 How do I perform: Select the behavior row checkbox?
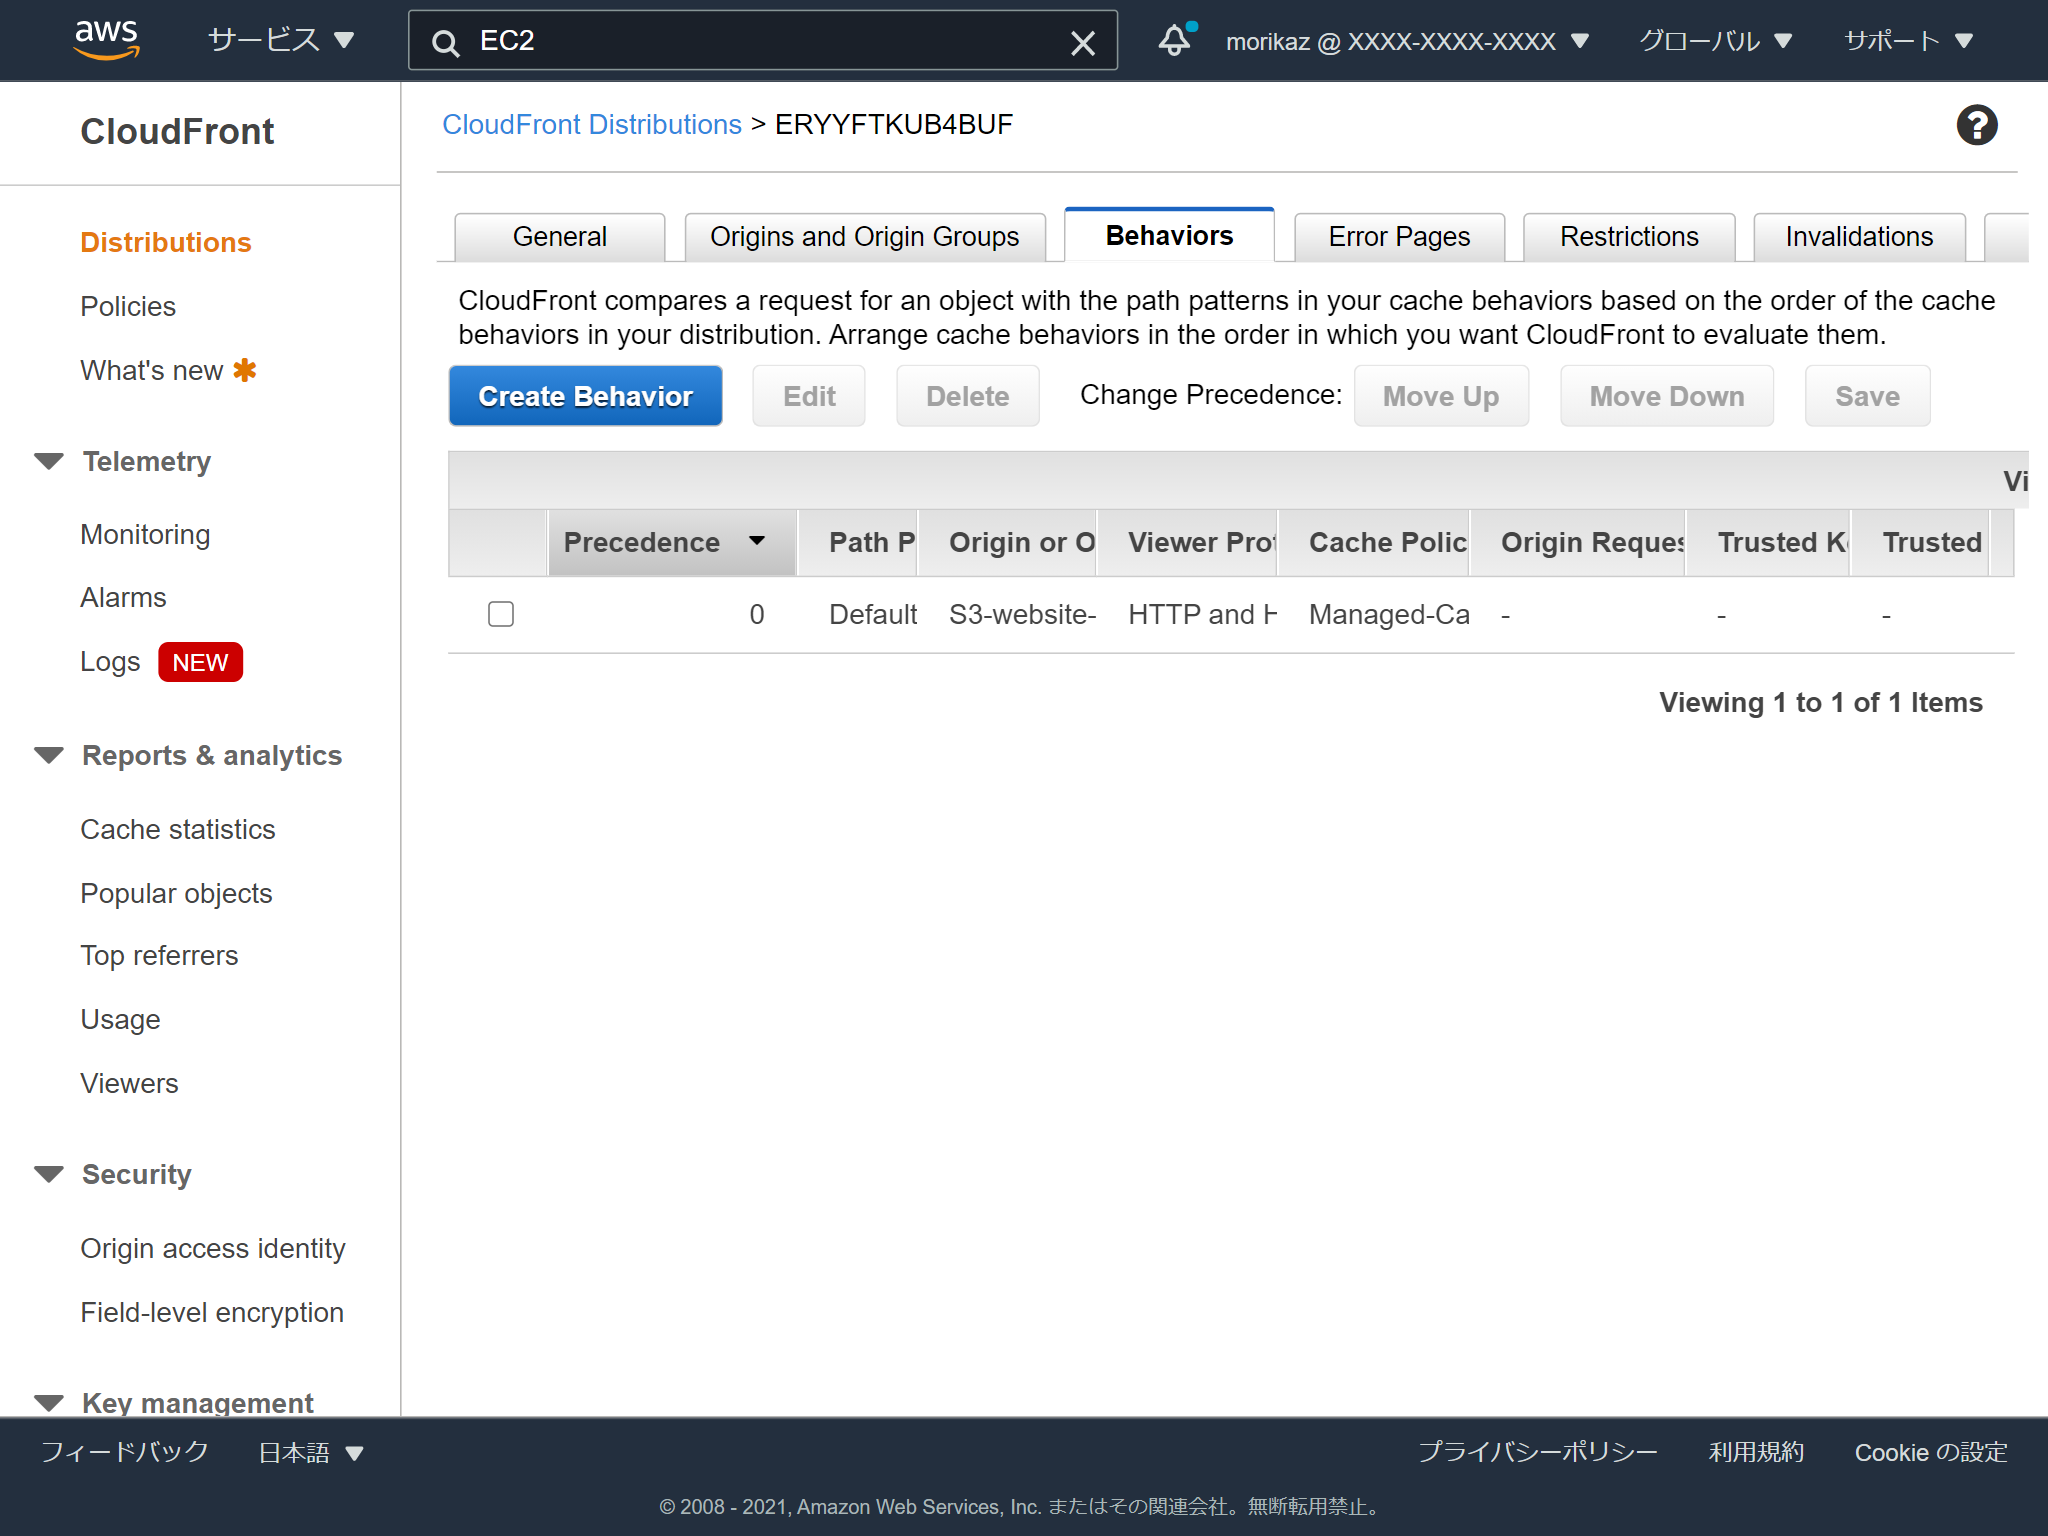500,614
